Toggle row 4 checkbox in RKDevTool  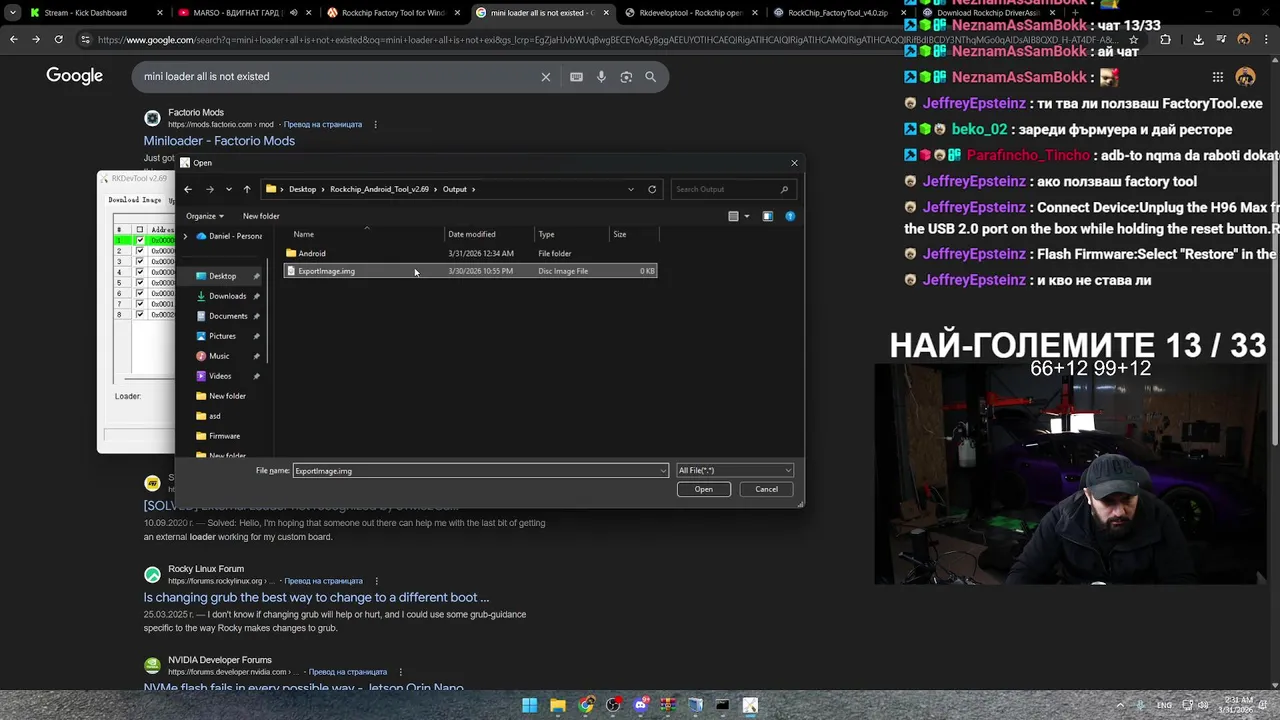click(x=140, y=272)
